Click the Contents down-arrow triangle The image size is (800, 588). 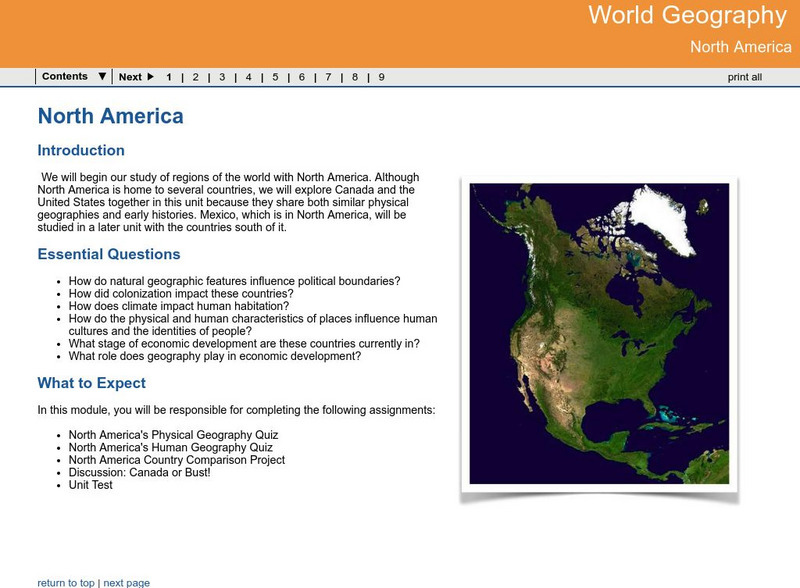click(x=102, y=77)
